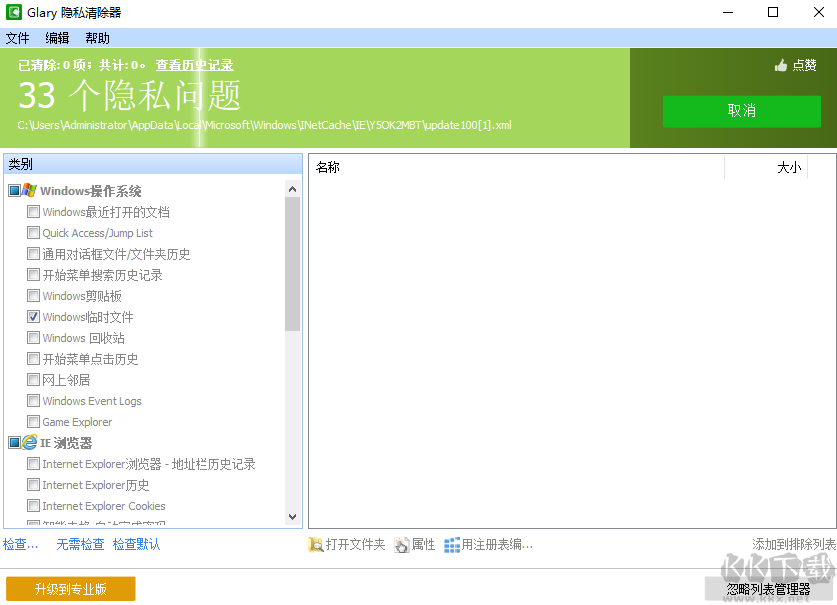Click the 属性 properties icon
Screen dimensions: 837x605
pos(399,543)
